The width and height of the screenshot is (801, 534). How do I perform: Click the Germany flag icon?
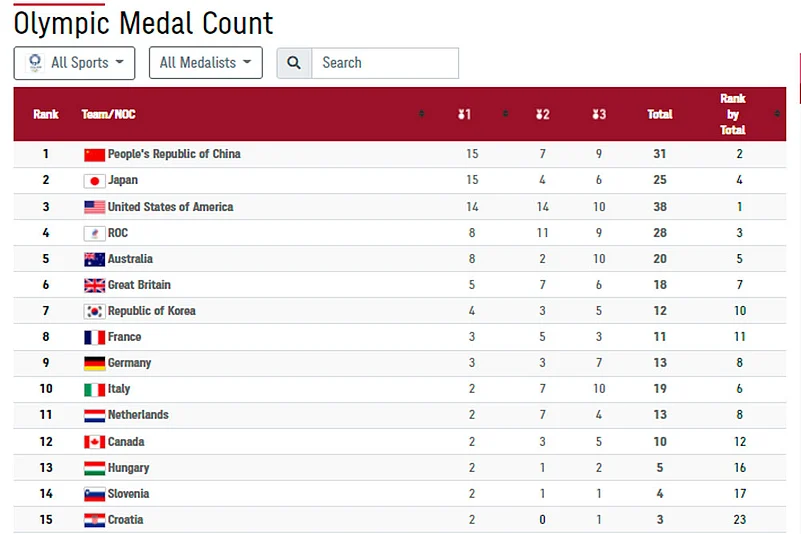(94, 363)
